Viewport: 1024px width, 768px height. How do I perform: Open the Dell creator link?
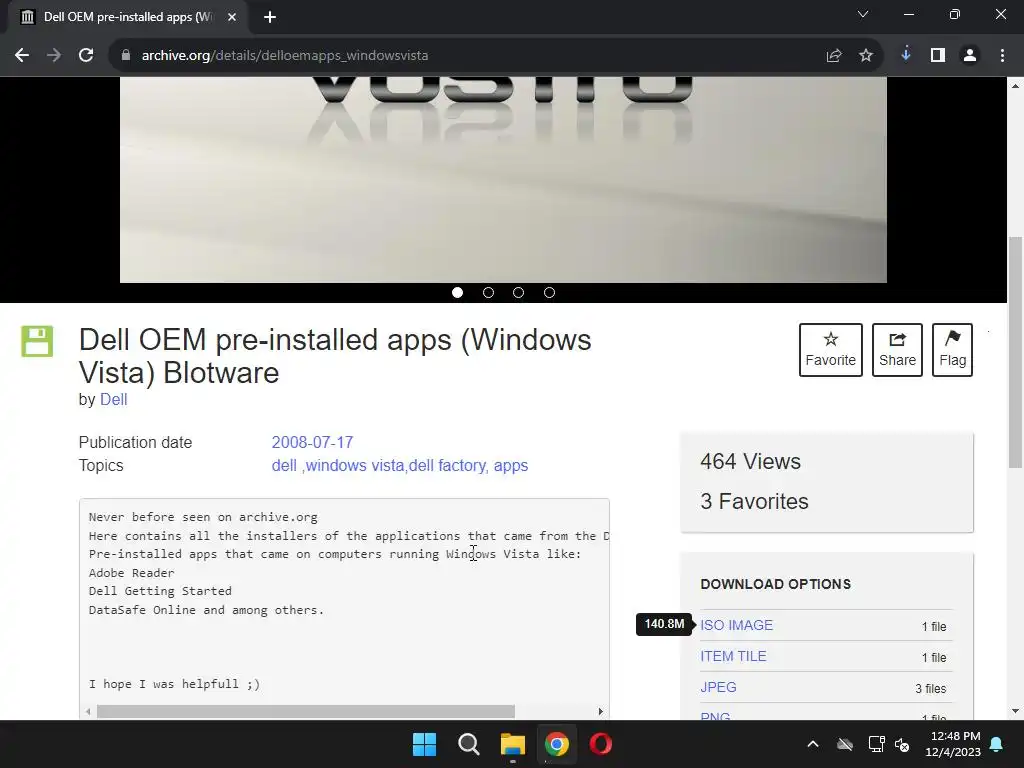coord(114,400)
